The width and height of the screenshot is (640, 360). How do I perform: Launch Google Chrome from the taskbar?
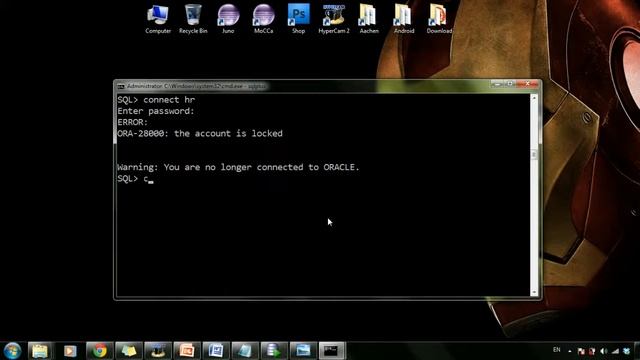pyautogui.click(x=99, y=351)
